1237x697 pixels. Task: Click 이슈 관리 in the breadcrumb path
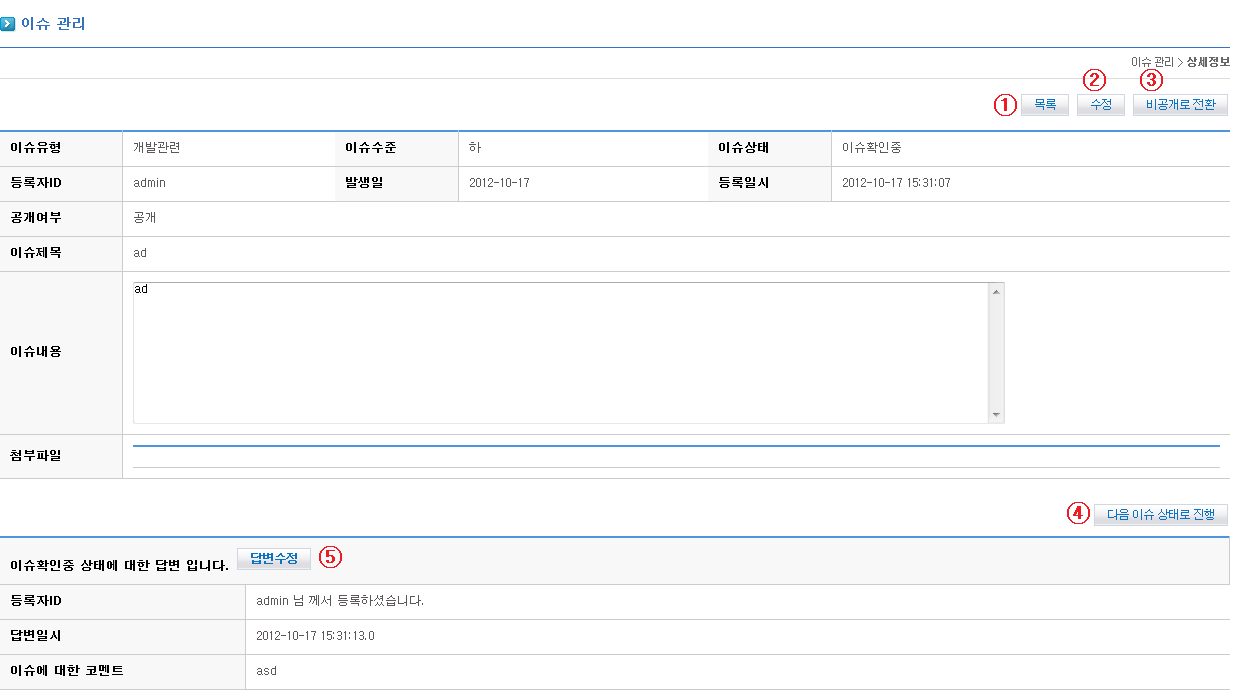coord(1152,62)
